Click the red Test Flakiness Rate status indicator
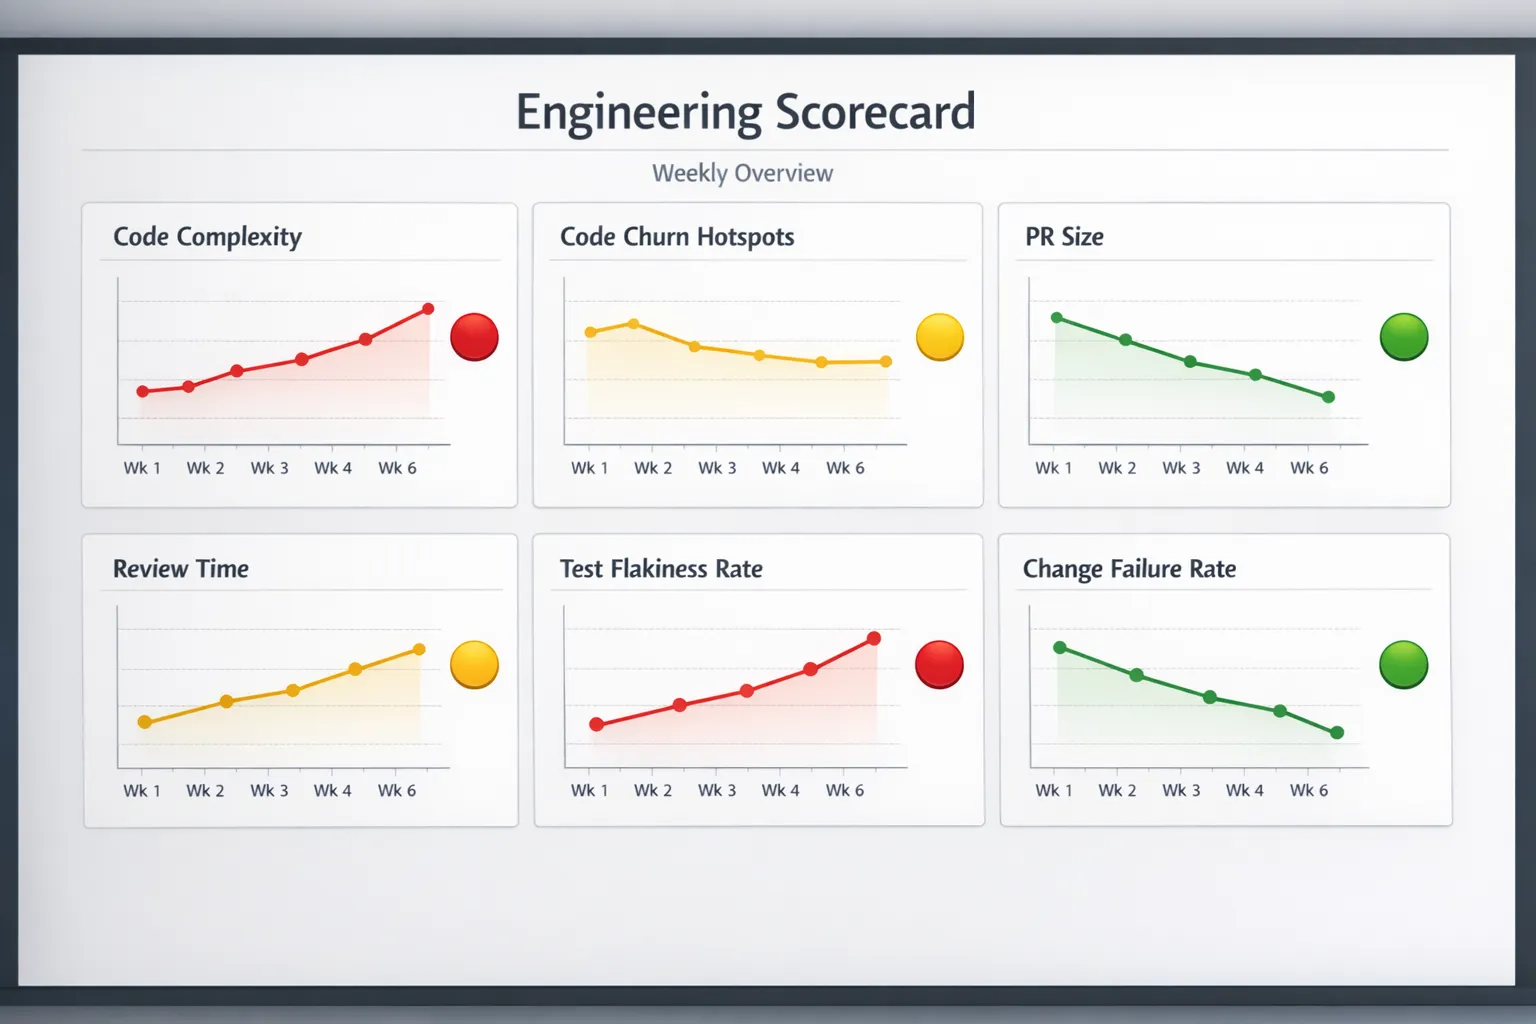Image resolution: width=1536 pixels, height=1024 pixels. [x=939, y=665]
